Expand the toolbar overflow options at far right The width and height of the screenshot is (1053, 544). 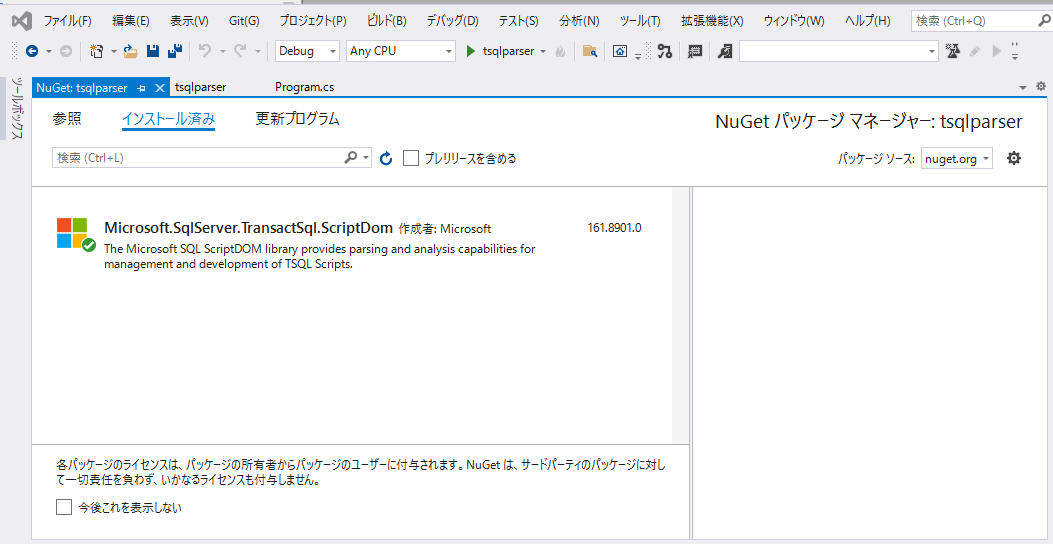1015,51
